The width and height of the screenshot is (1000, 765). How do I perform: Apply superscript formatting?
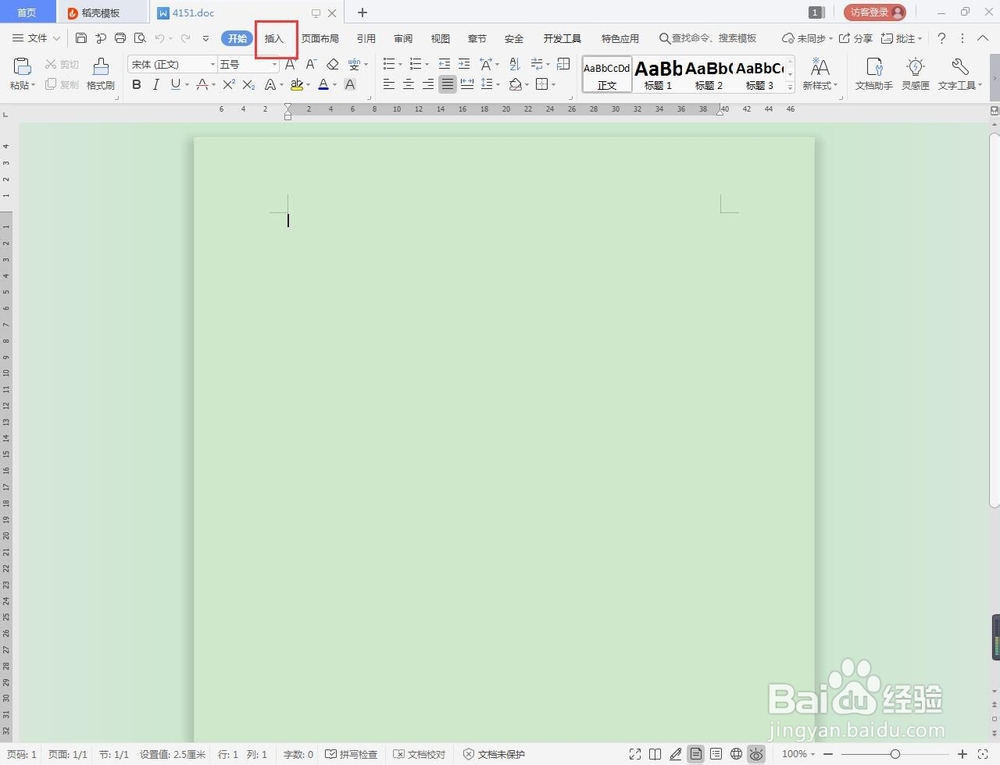click(226, 84)
